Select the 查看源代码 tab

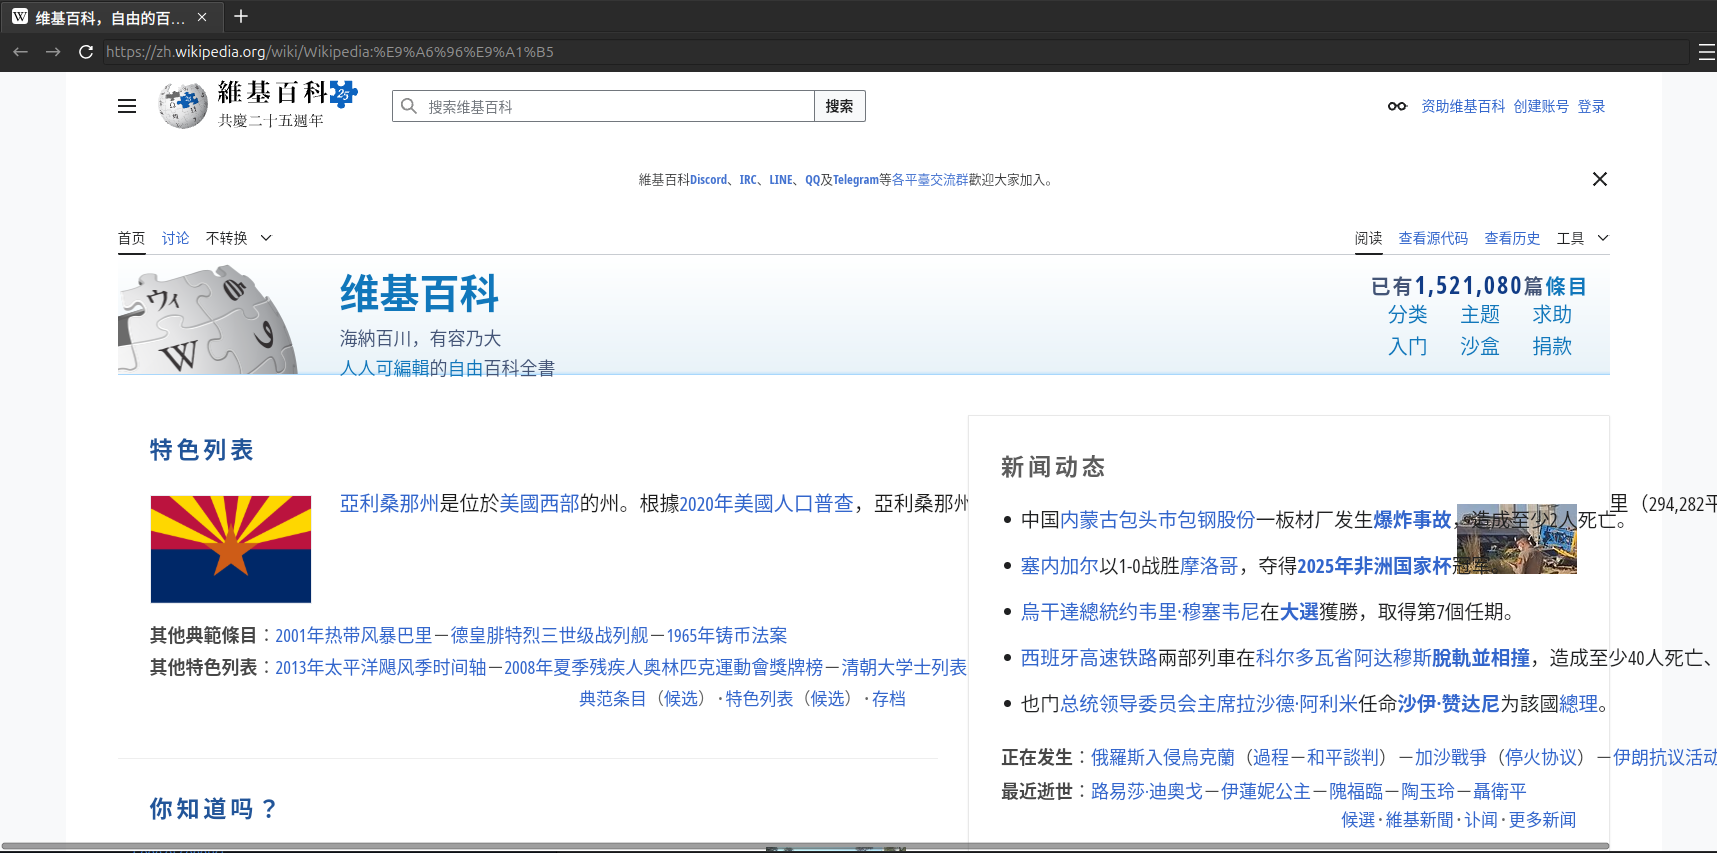click(x=1433, y=238)
